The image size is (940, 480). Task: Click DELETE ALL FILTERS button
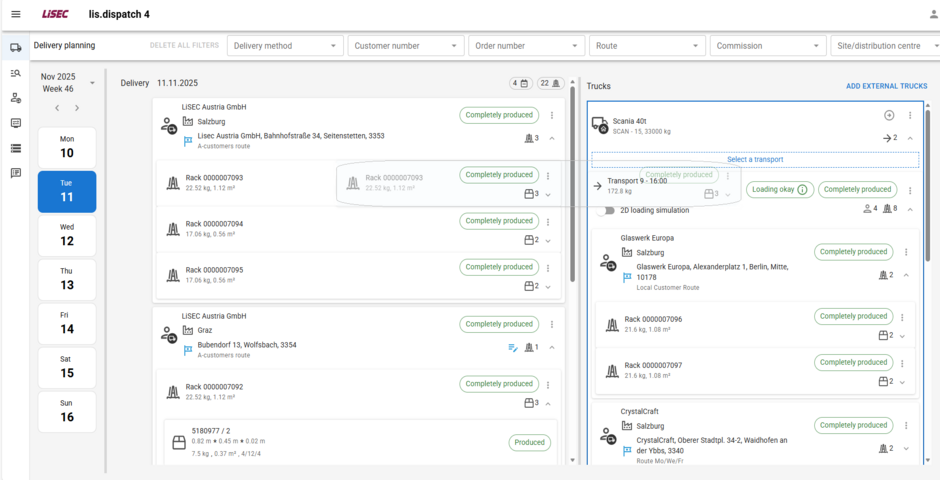pyautogui.click(x=184, y=46)
